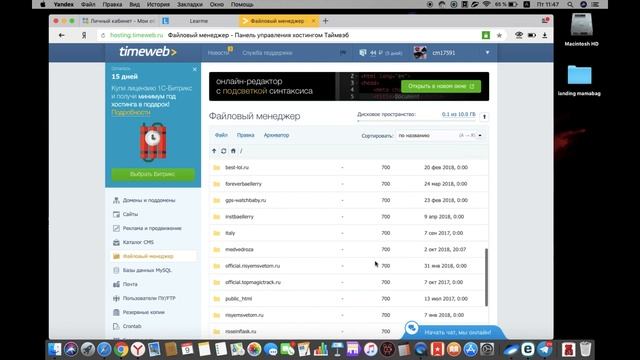Click the timeweb logo
Viewport: 640px width, 360px height.
(148, 52)
